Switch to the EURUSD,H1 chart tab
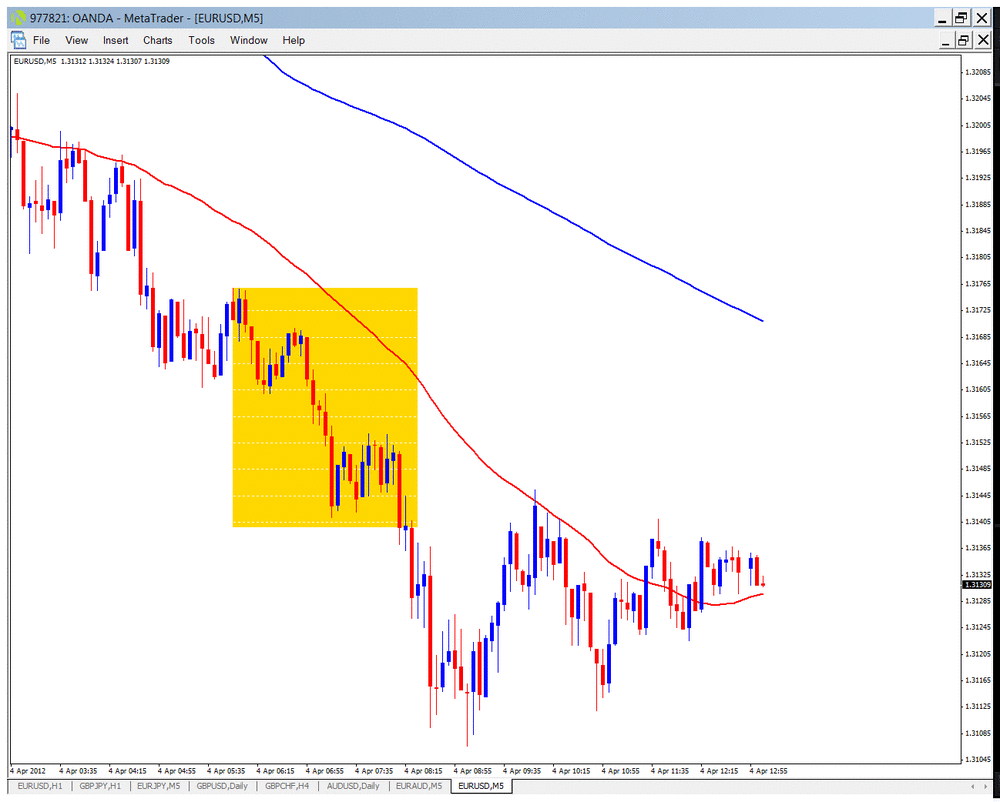The height and width of the screenshot is (802, 1000). coord(40,786)
